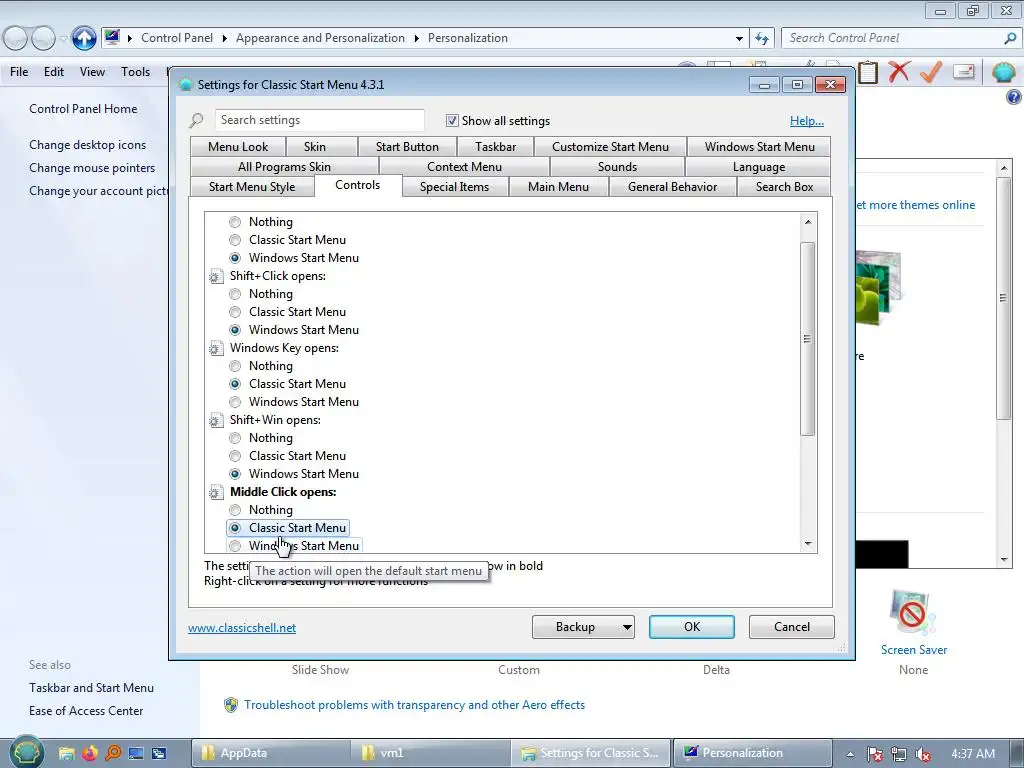1024x768 pixels.
Task: Select Classic Start Menu under Shift+Win opens
Action: [235, 456]
